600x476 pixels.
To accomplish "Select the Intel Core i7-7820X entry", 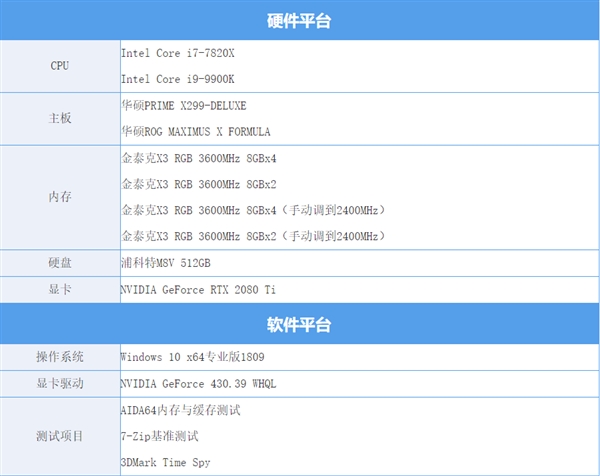I will [x=178, y=53].
